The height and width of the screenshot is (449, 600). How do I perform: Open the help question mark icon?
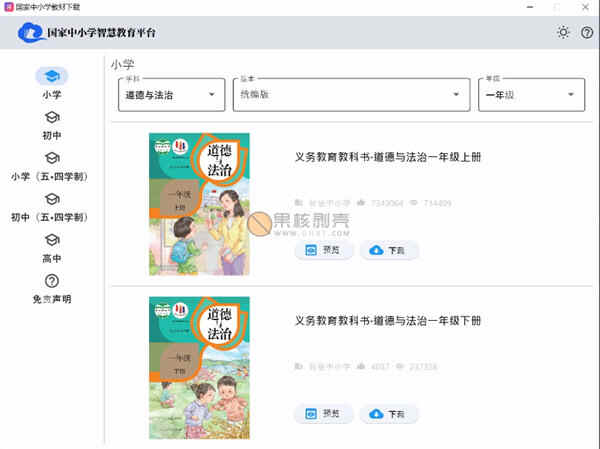pyautogui.click(x=587, y=33)
